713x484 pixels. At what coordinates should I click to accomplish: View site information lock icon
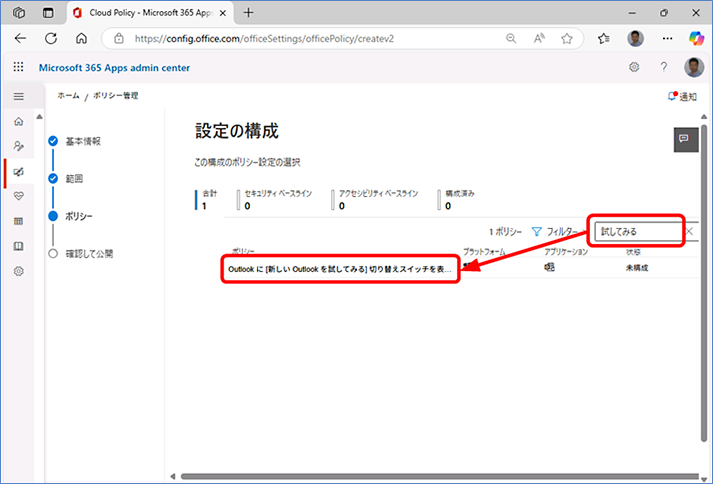click(x=119, y=39)
